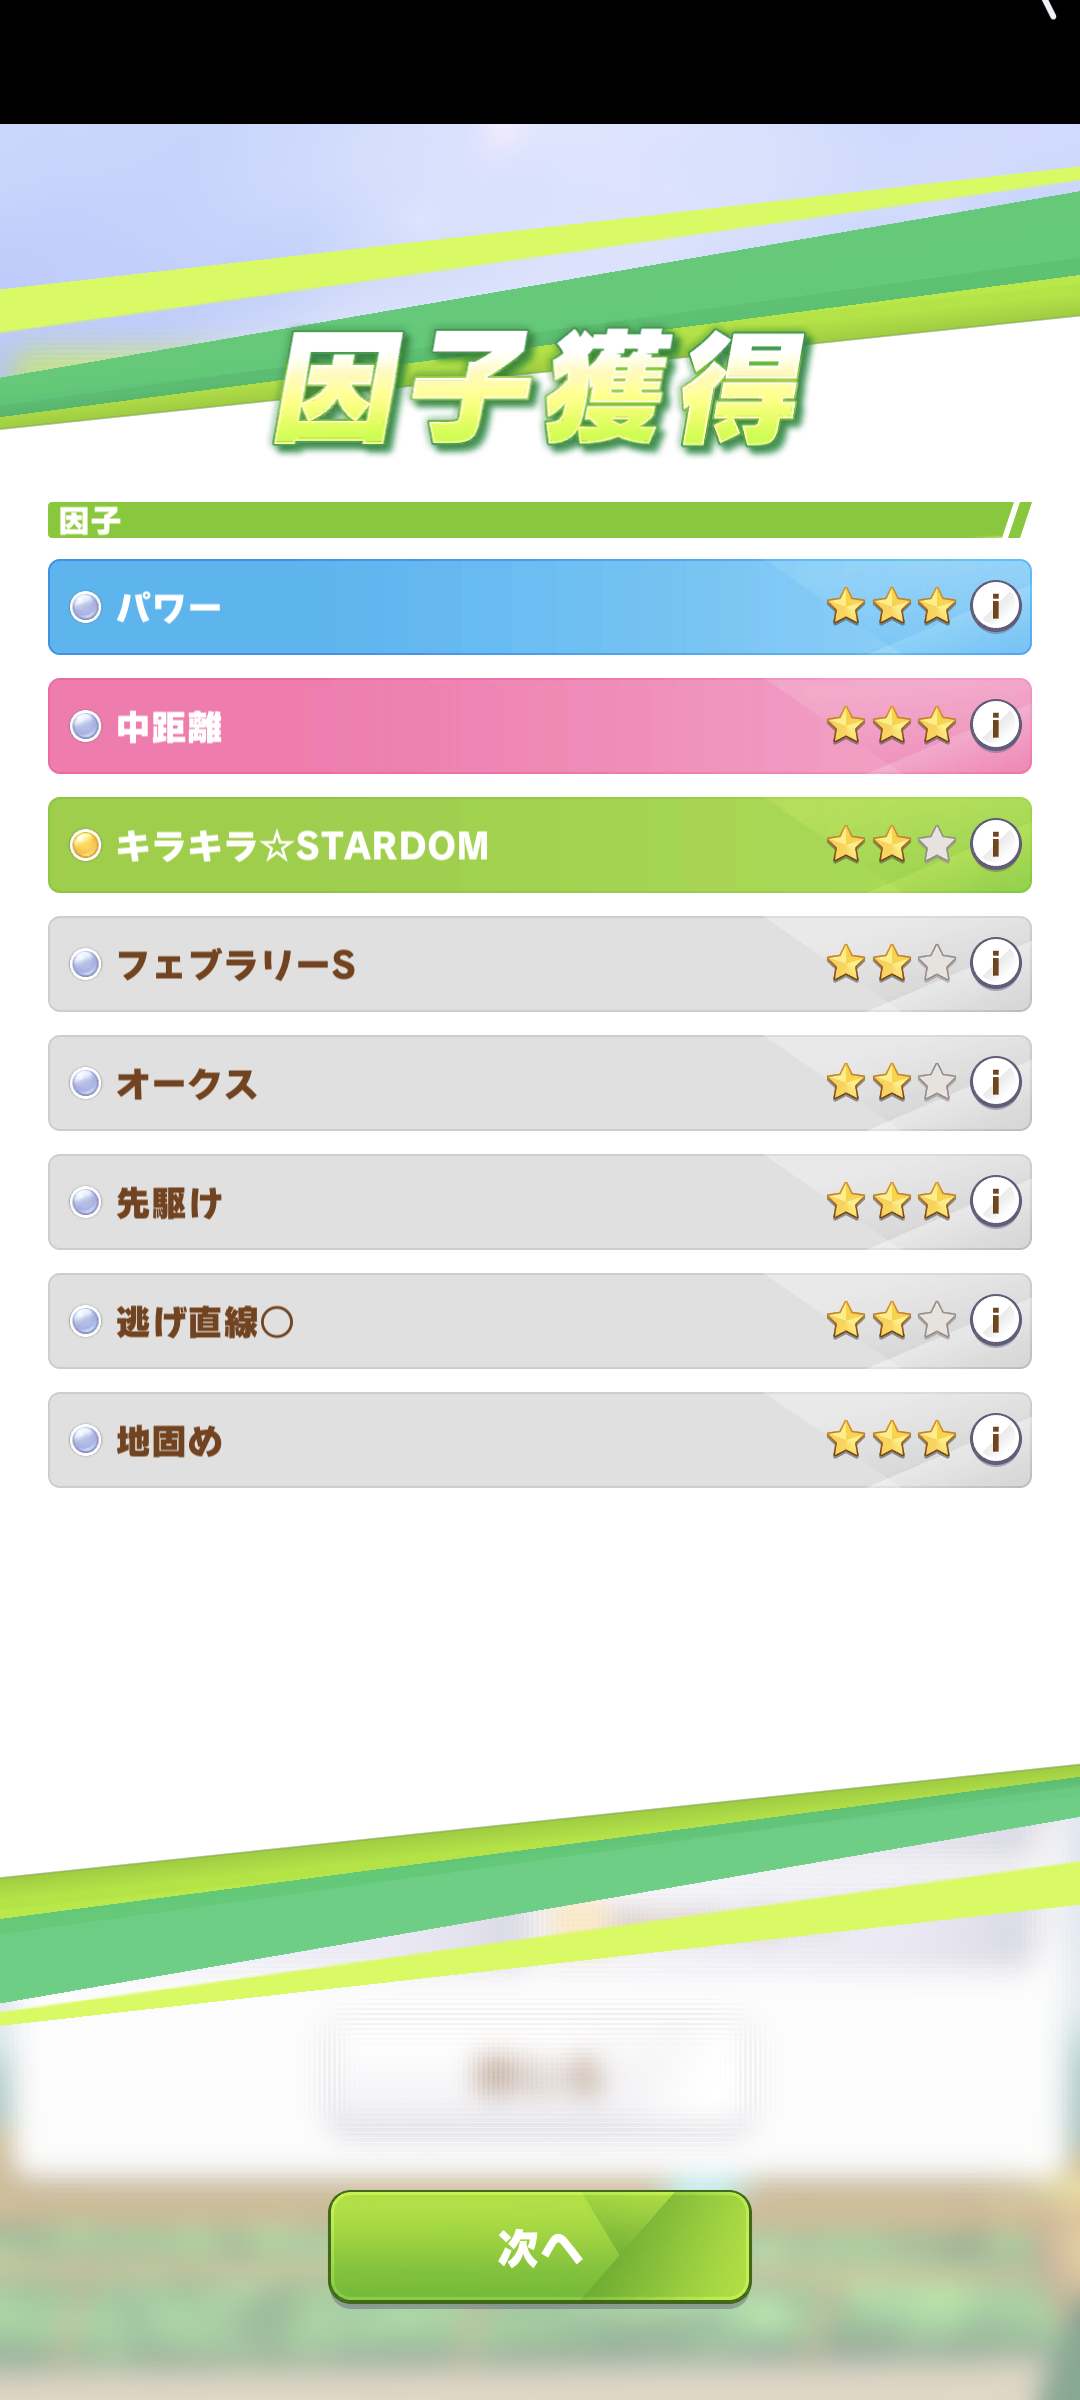View info for オークス factor
Viewport: 1080px width, 2400px height.
click(995, 1082)
